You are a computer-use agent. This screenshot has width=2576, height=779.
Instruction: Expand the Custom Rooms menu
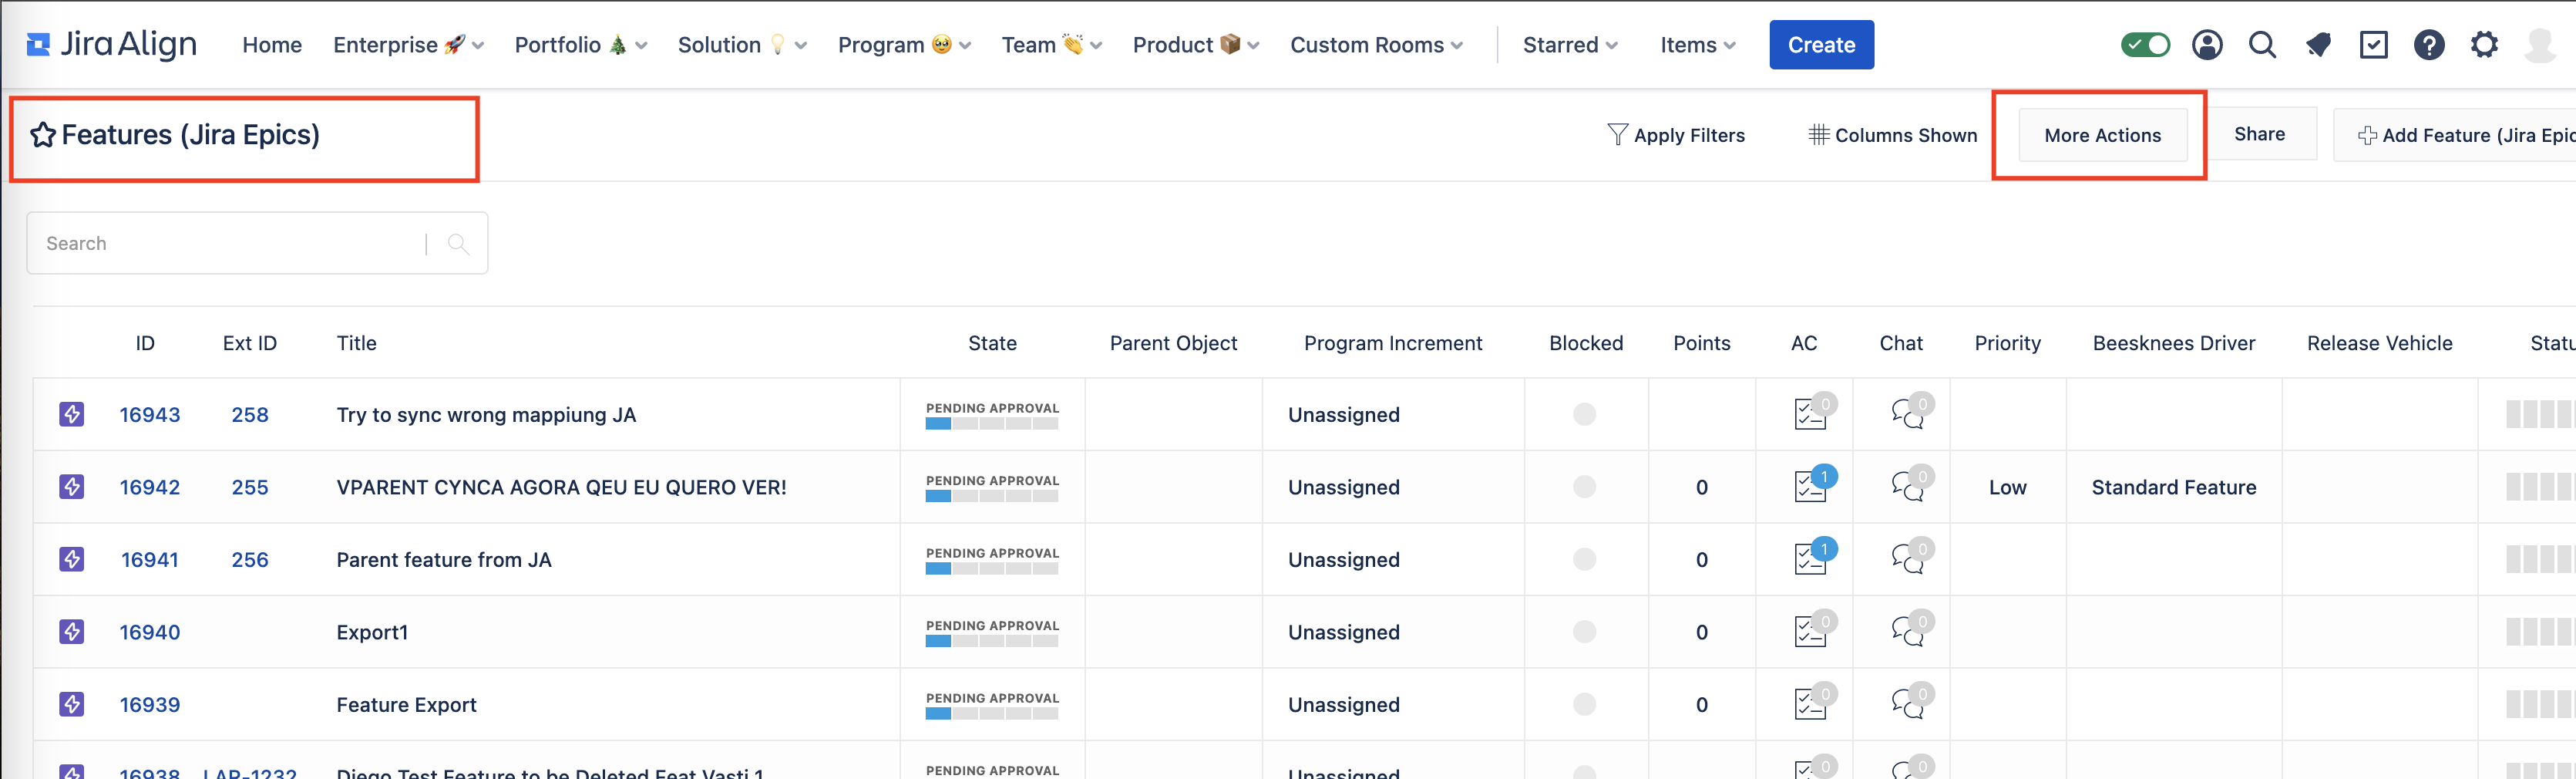click(x=1376, y=45)
